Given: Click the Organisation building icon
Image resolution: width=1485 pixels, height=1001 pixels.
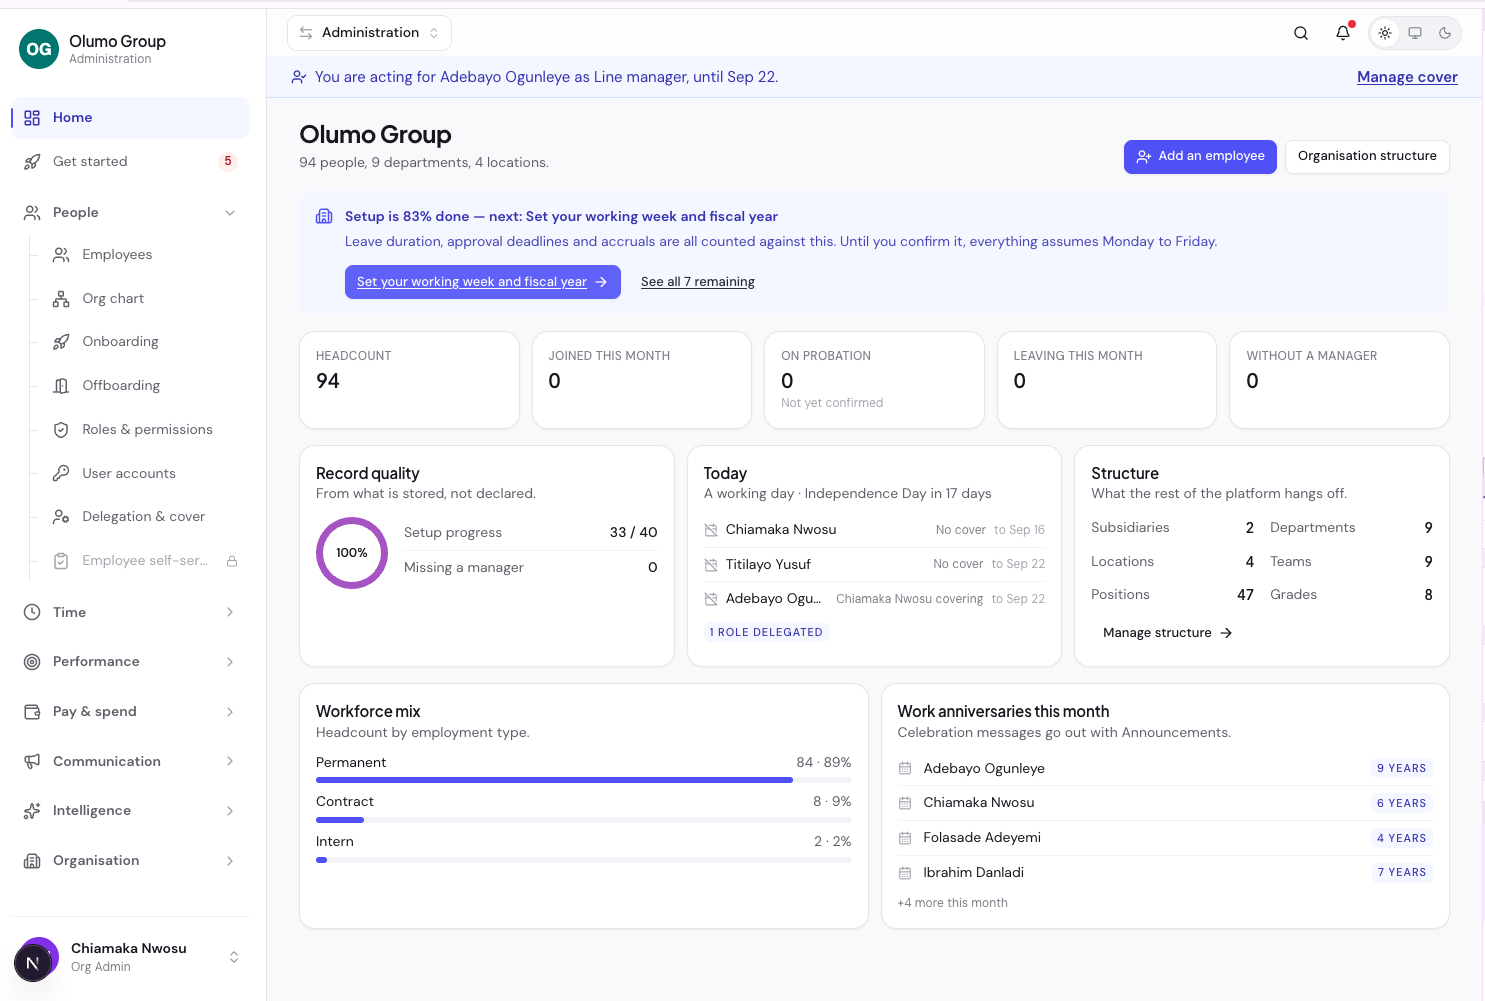Looking at the screenshot, I should click(32, 861).
